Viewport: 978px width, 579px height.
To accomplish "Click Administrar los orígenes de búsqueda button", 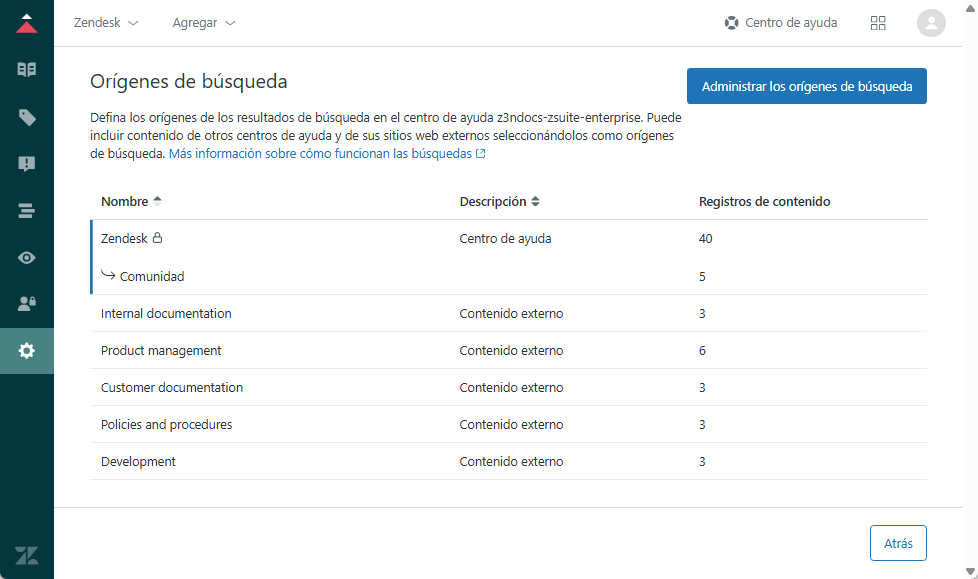I will click(806, 87).
